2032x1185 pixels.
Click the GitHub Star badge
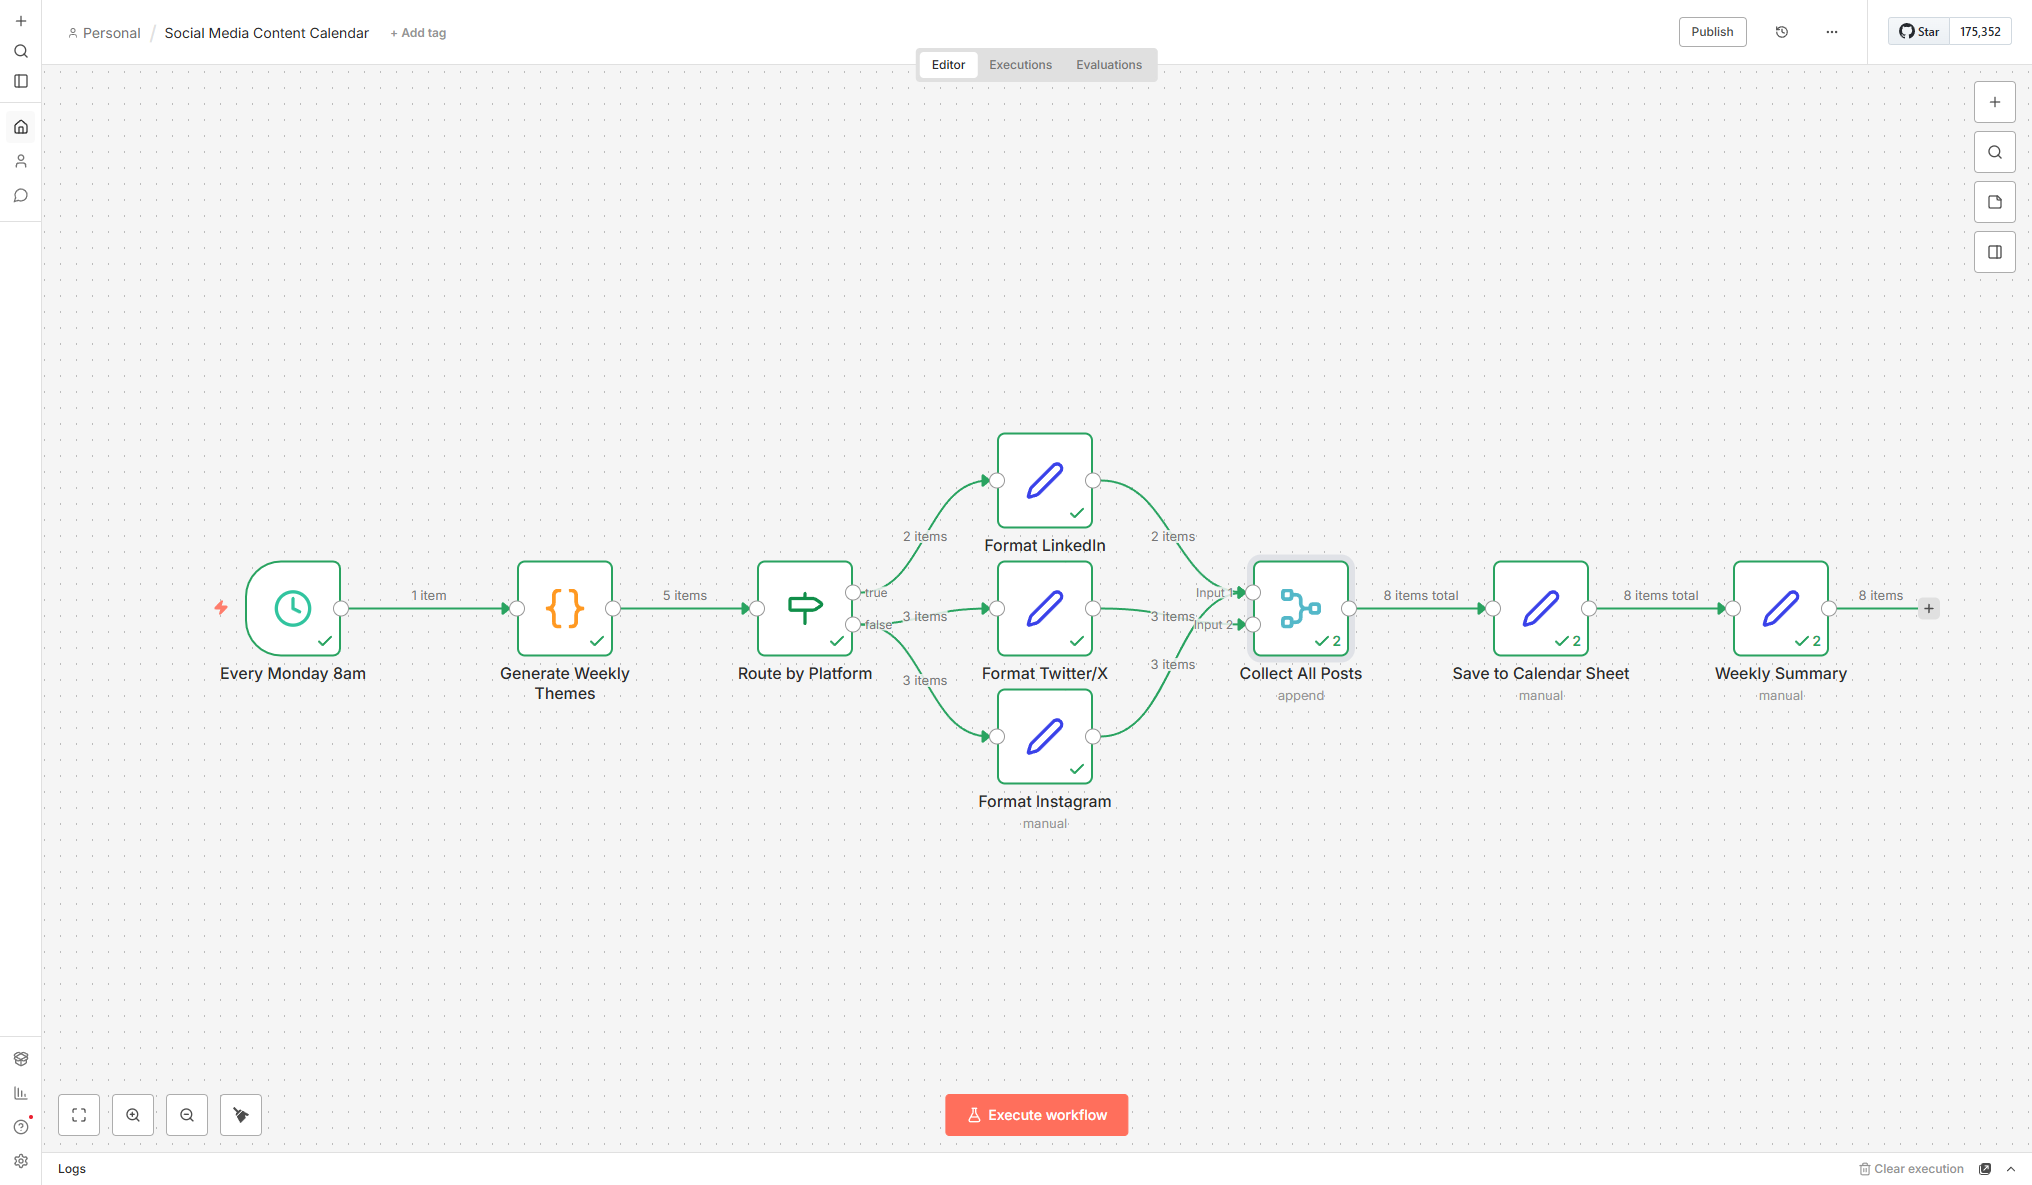coord(1918,31)
